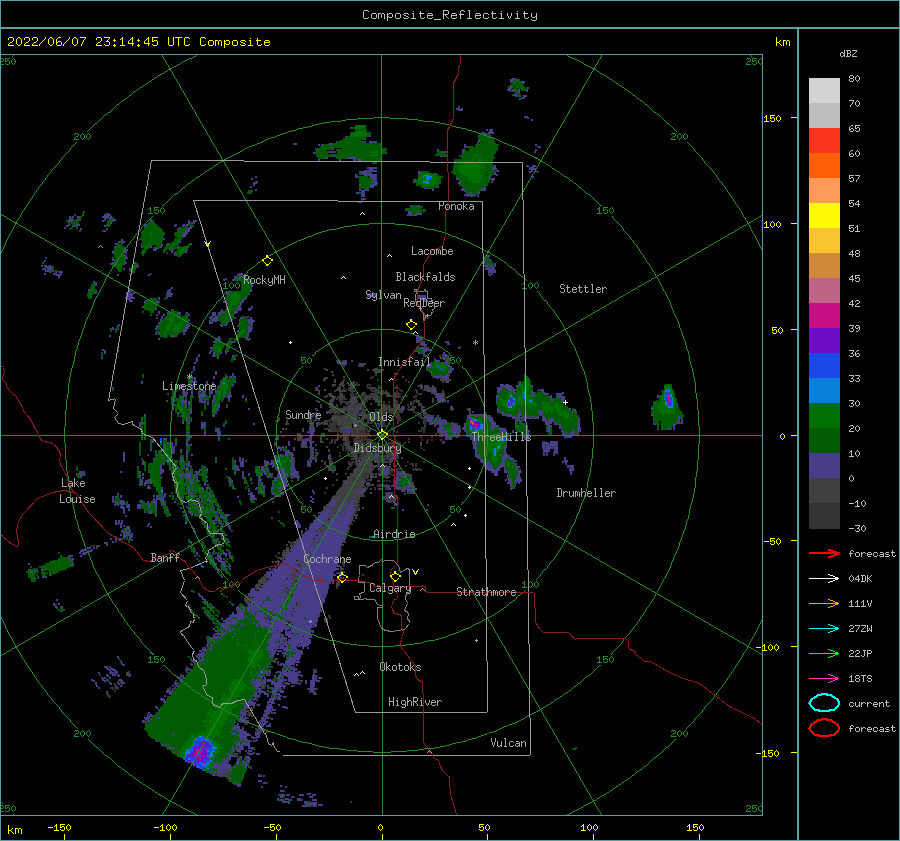Click the asterisk marker near Limestone
This screenshot has height=841, width=900.
click(189, 377)
